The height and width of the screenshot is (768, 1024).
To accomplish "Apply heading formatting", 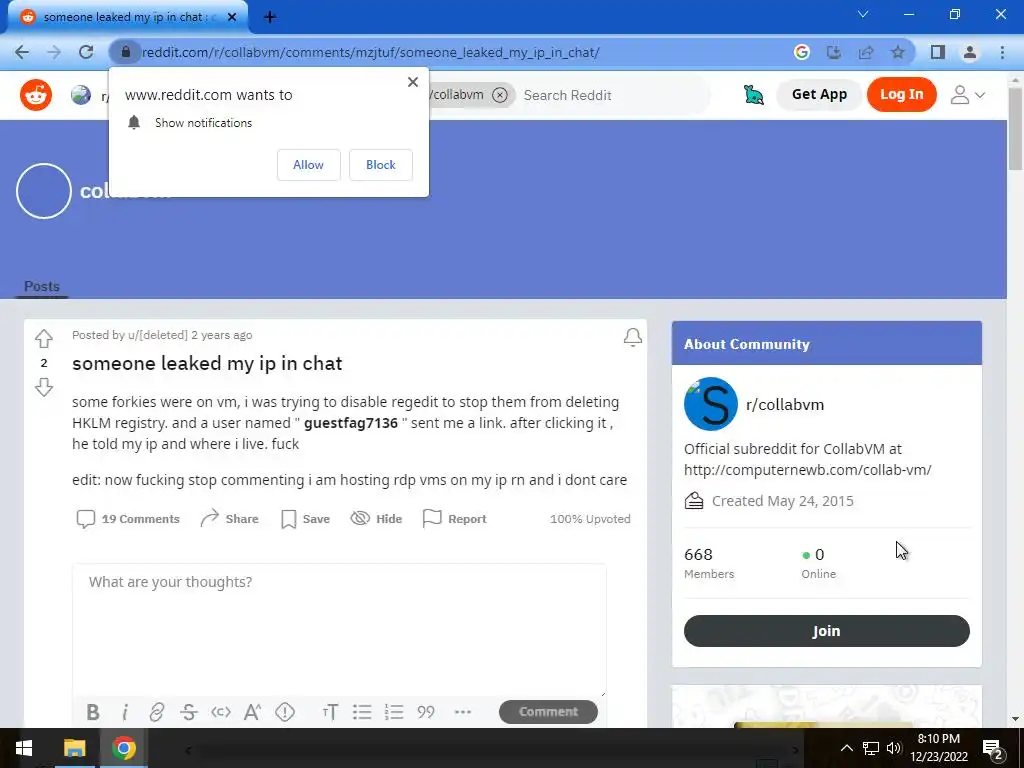I will [x=330, y=712].
